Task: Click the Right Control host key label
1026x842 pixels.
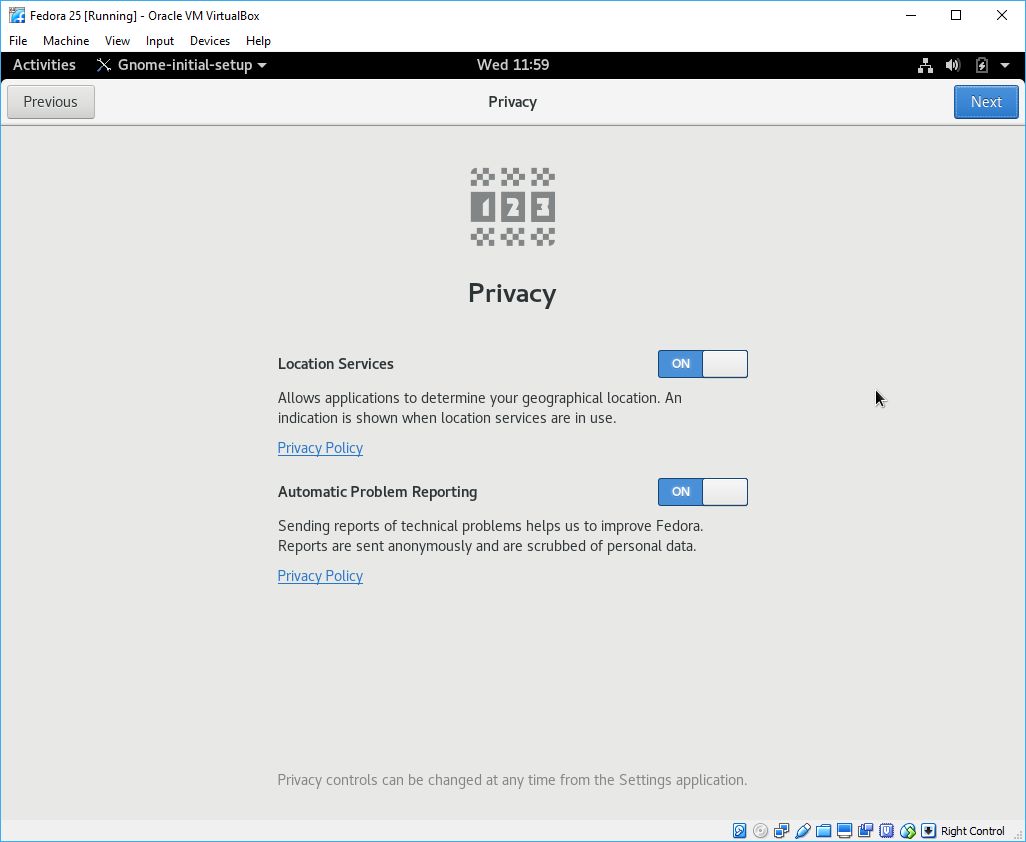Action: coord(972,831)
